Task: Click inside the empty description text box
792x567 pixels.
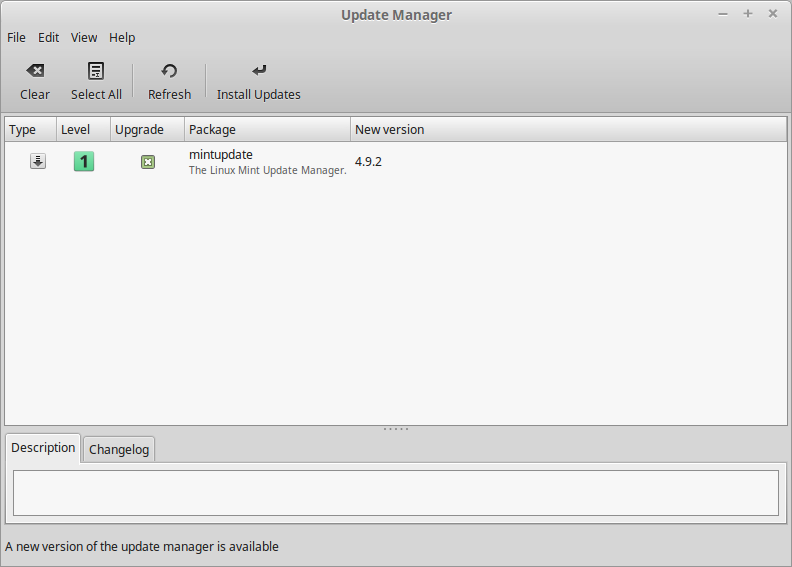Action: 396,493
